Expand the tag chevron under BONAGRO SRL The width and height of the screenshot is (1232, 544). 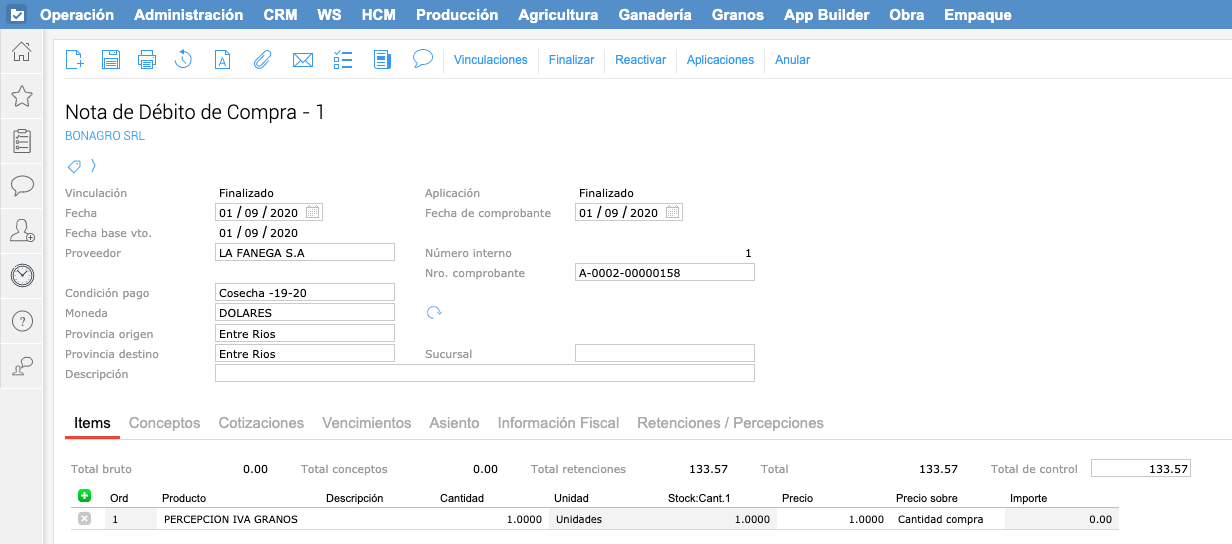[93, 165]
